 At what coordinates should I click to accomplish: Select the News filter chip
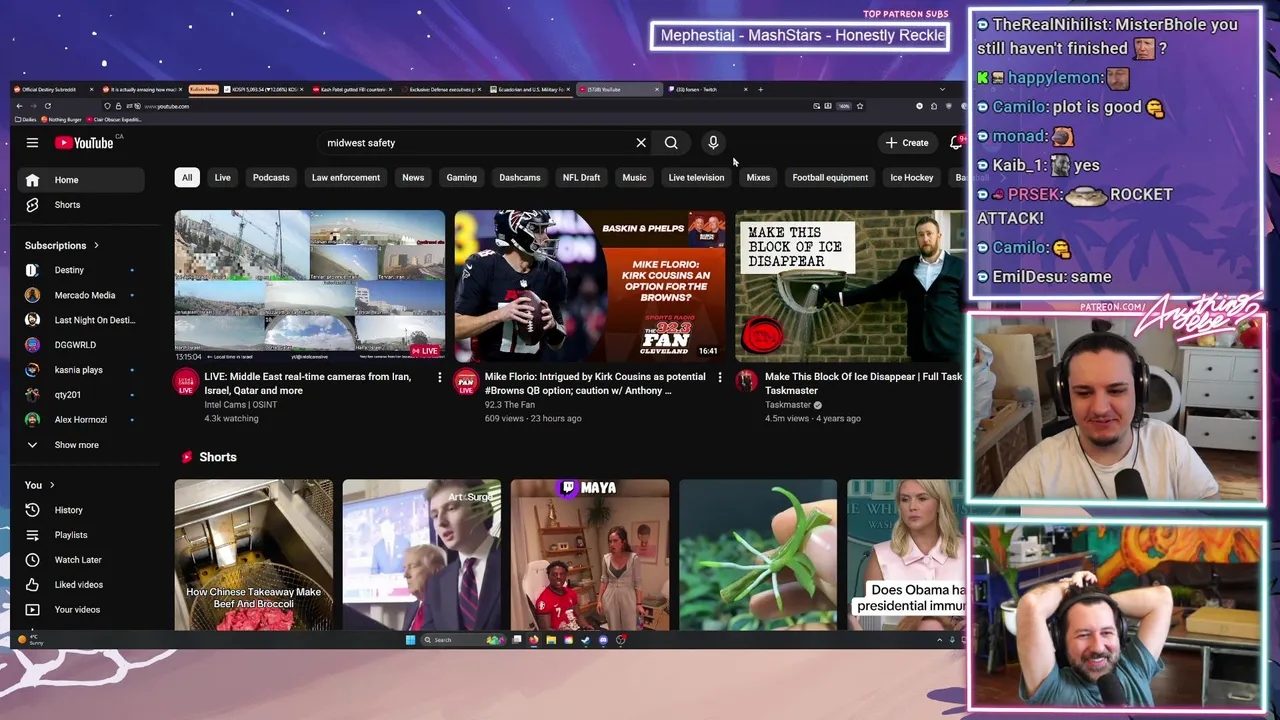pyautogui.click(x=413, y=178)
